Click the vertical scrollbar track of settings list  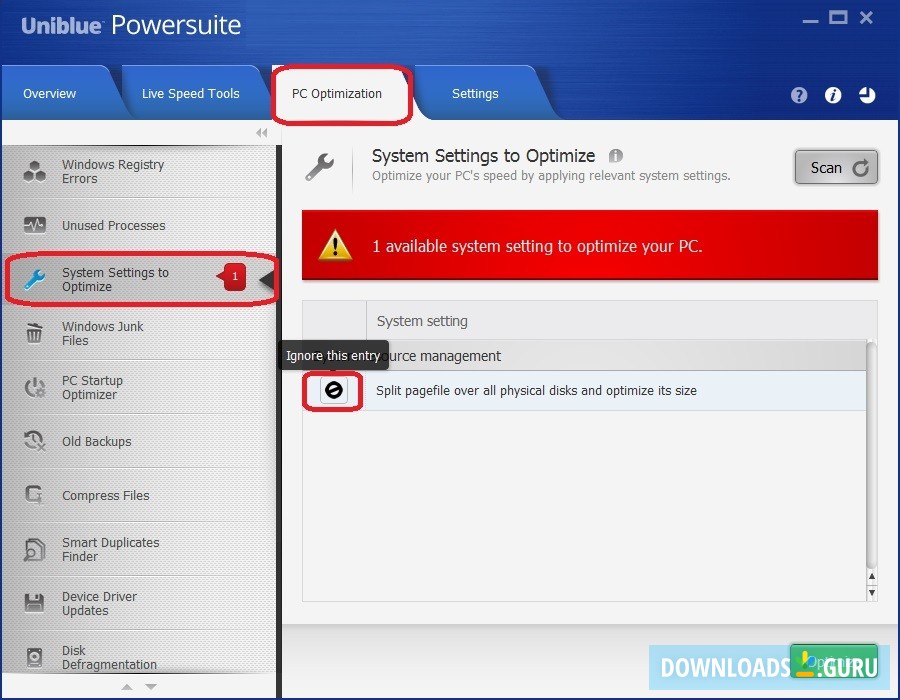pos(872,453)
